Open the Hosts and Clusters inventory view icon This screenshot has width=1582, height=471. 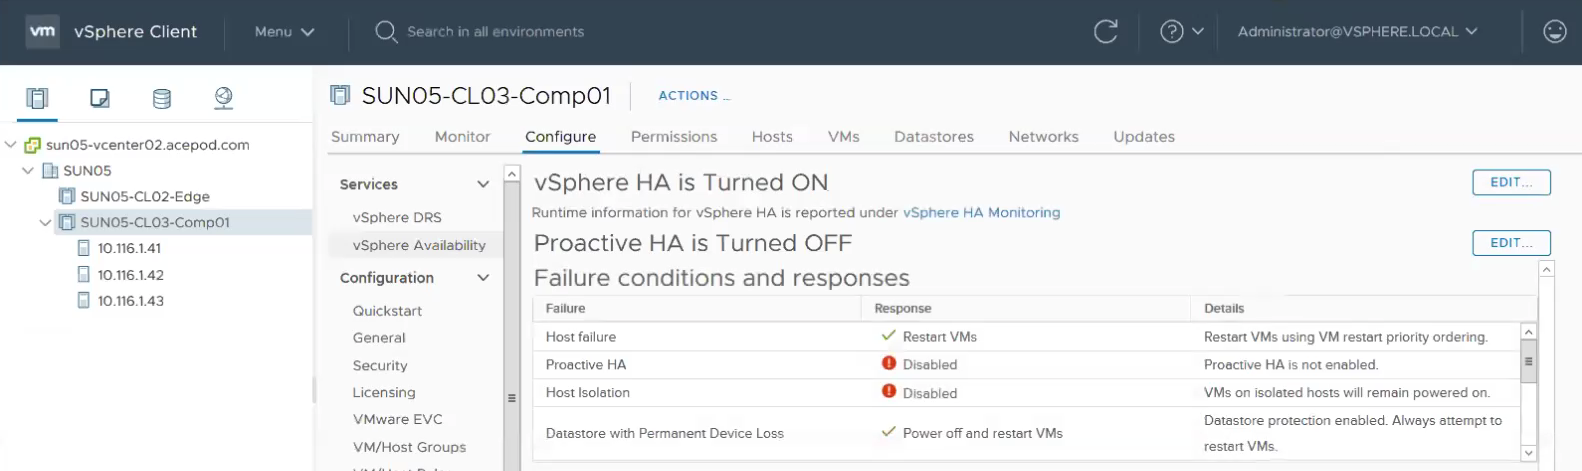pyautogui.click(x=37, y=98)
